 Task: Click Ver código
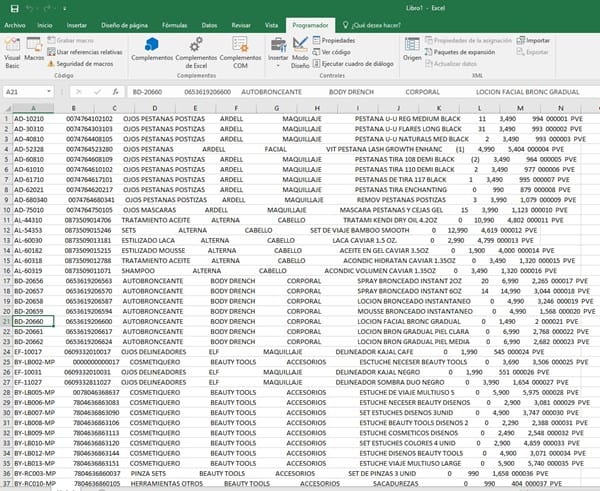[x=331, y=52]
